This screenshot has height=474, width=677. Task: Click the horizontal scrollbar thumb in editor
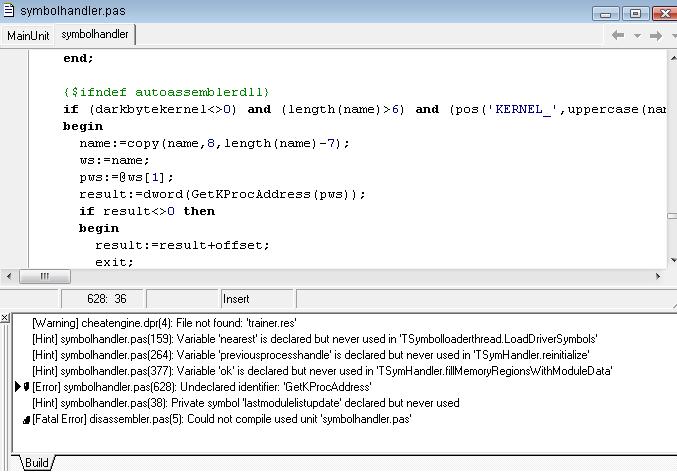pos(43,276)
